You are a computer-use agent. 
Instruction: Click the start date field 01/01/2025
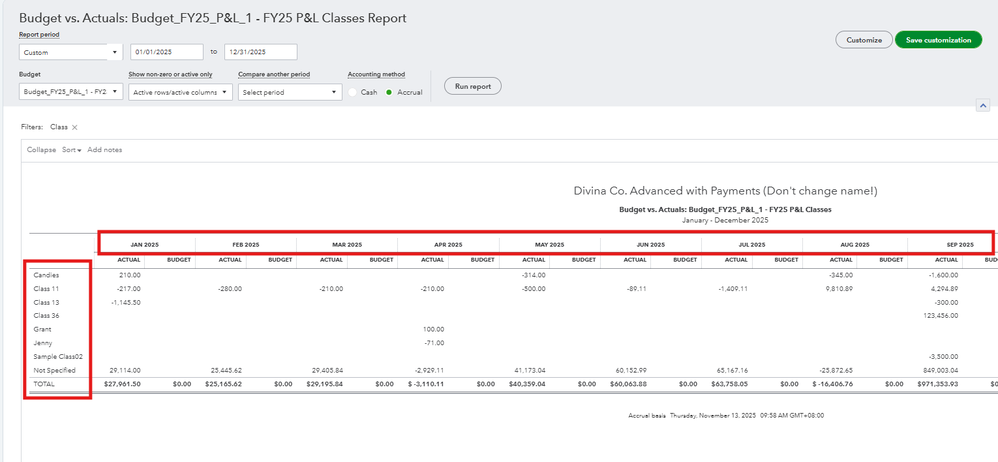167,52
